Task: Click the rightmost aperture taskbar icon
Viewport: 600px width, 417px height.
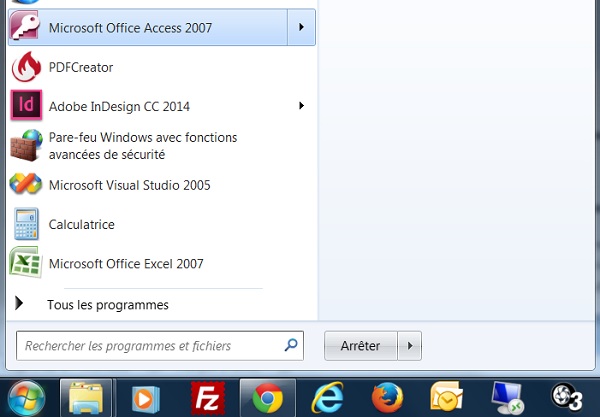Action: (x=567, y=397)
